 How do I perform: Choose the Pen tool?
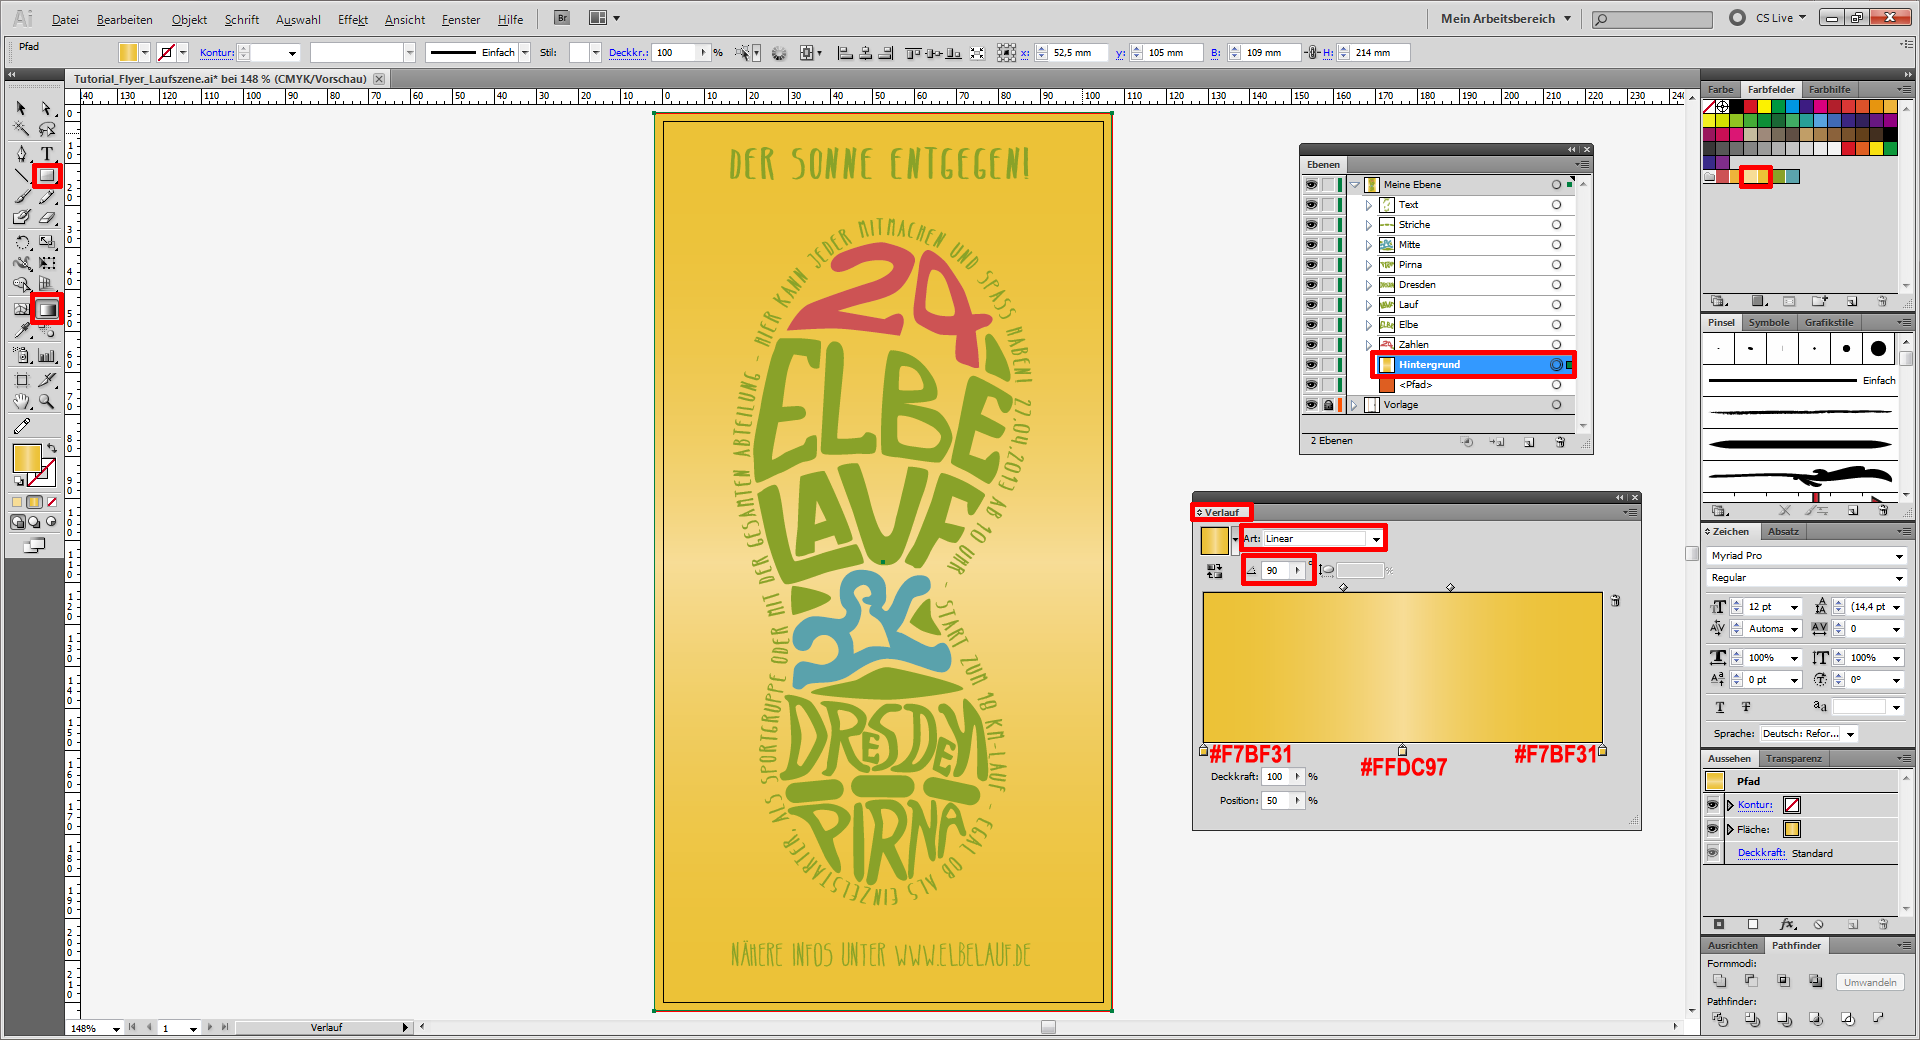[22, 153]
